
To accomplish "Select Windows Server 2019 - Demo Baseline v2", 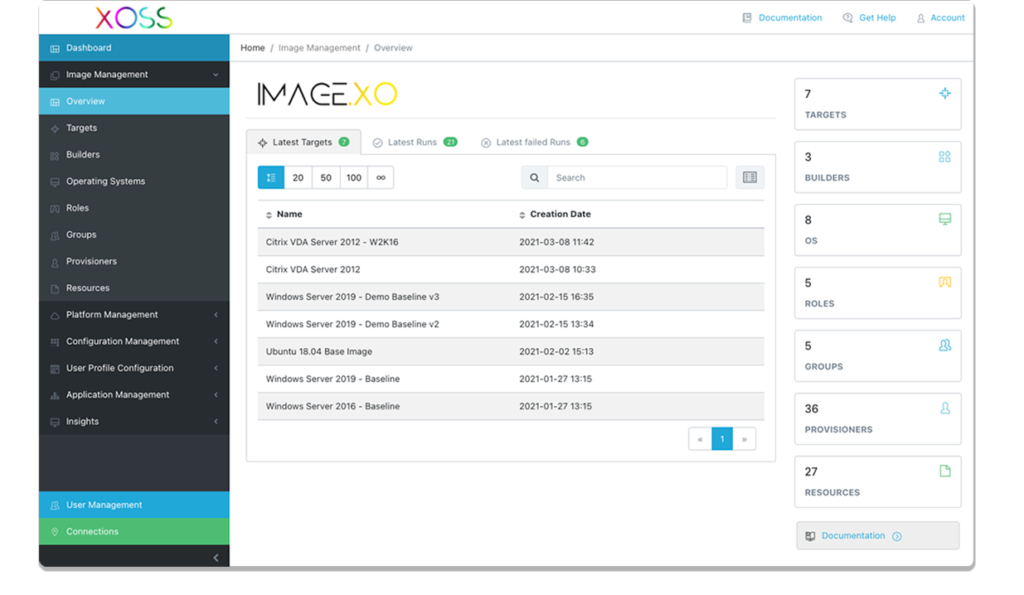I will 511,325.
